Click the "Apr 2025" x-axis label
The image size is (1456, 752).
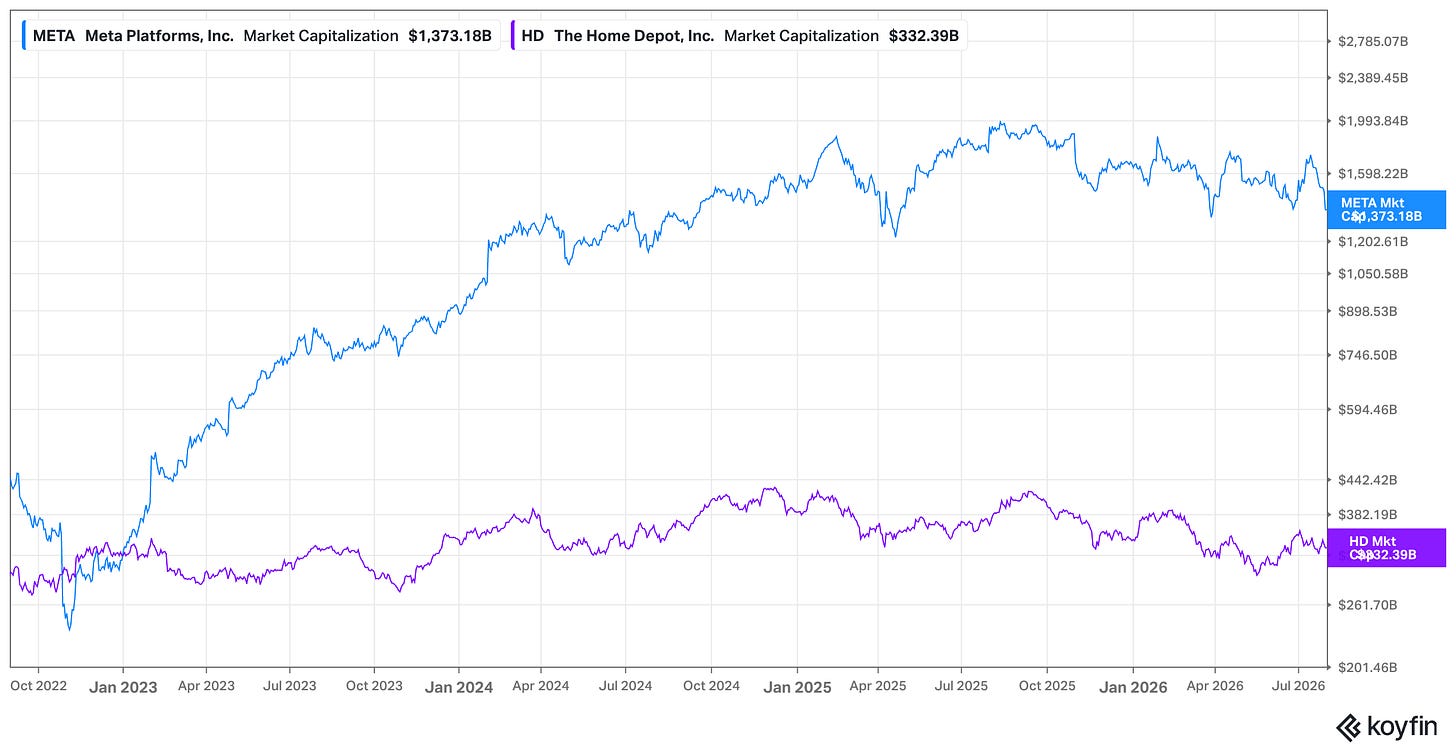(878, 686)
